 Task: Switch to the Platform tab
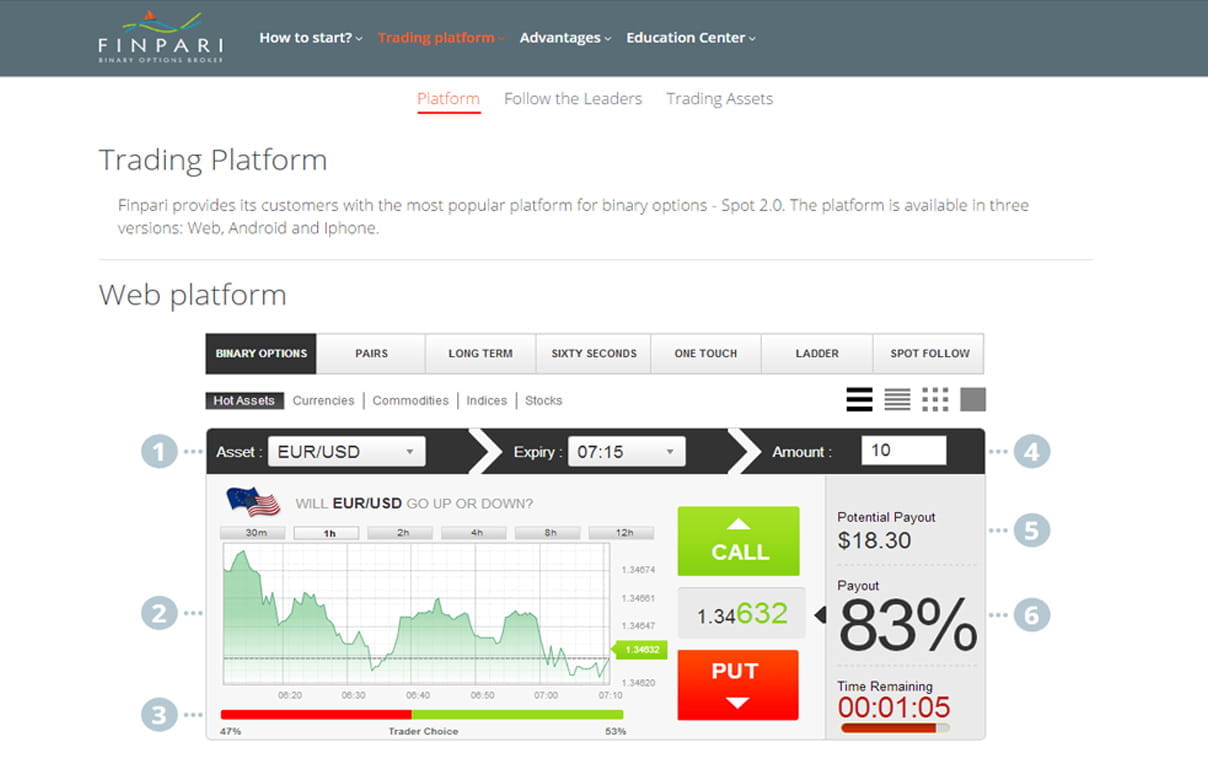(448, 99)
